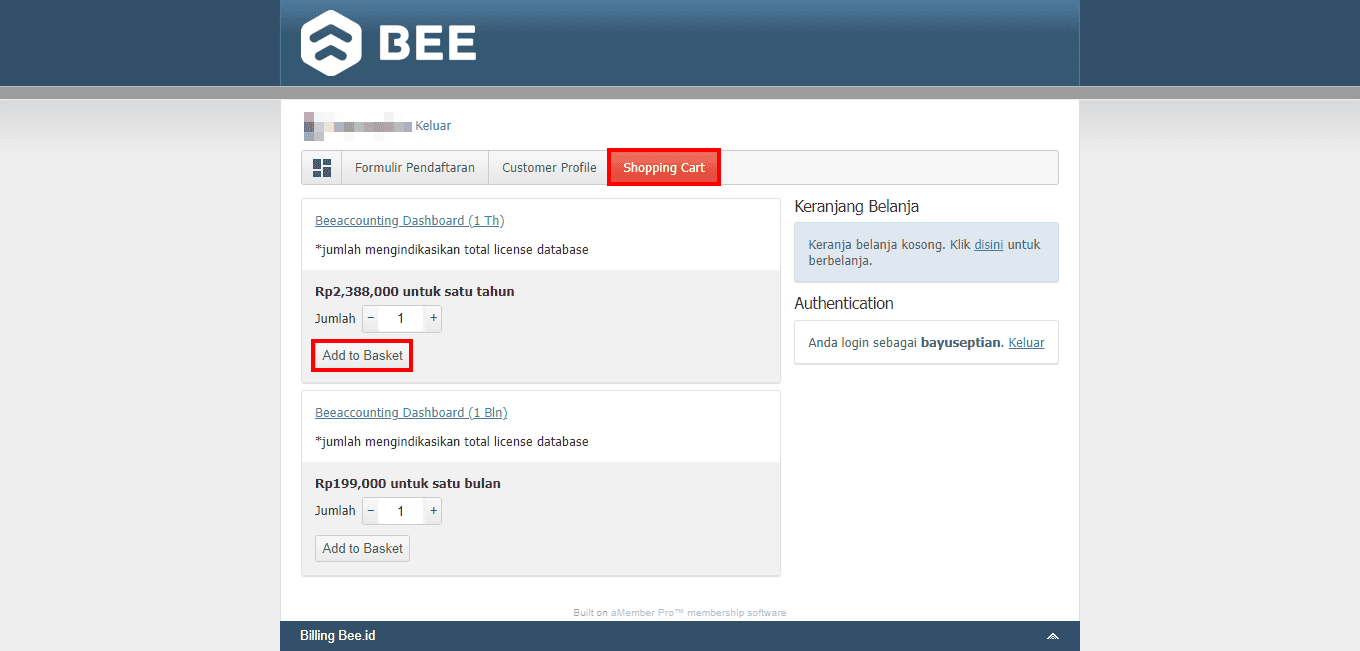Open the Formulir Pendaftaran tab
Image resolution: width=1360 pixels, height=651 pixels.
click(414, 168)
